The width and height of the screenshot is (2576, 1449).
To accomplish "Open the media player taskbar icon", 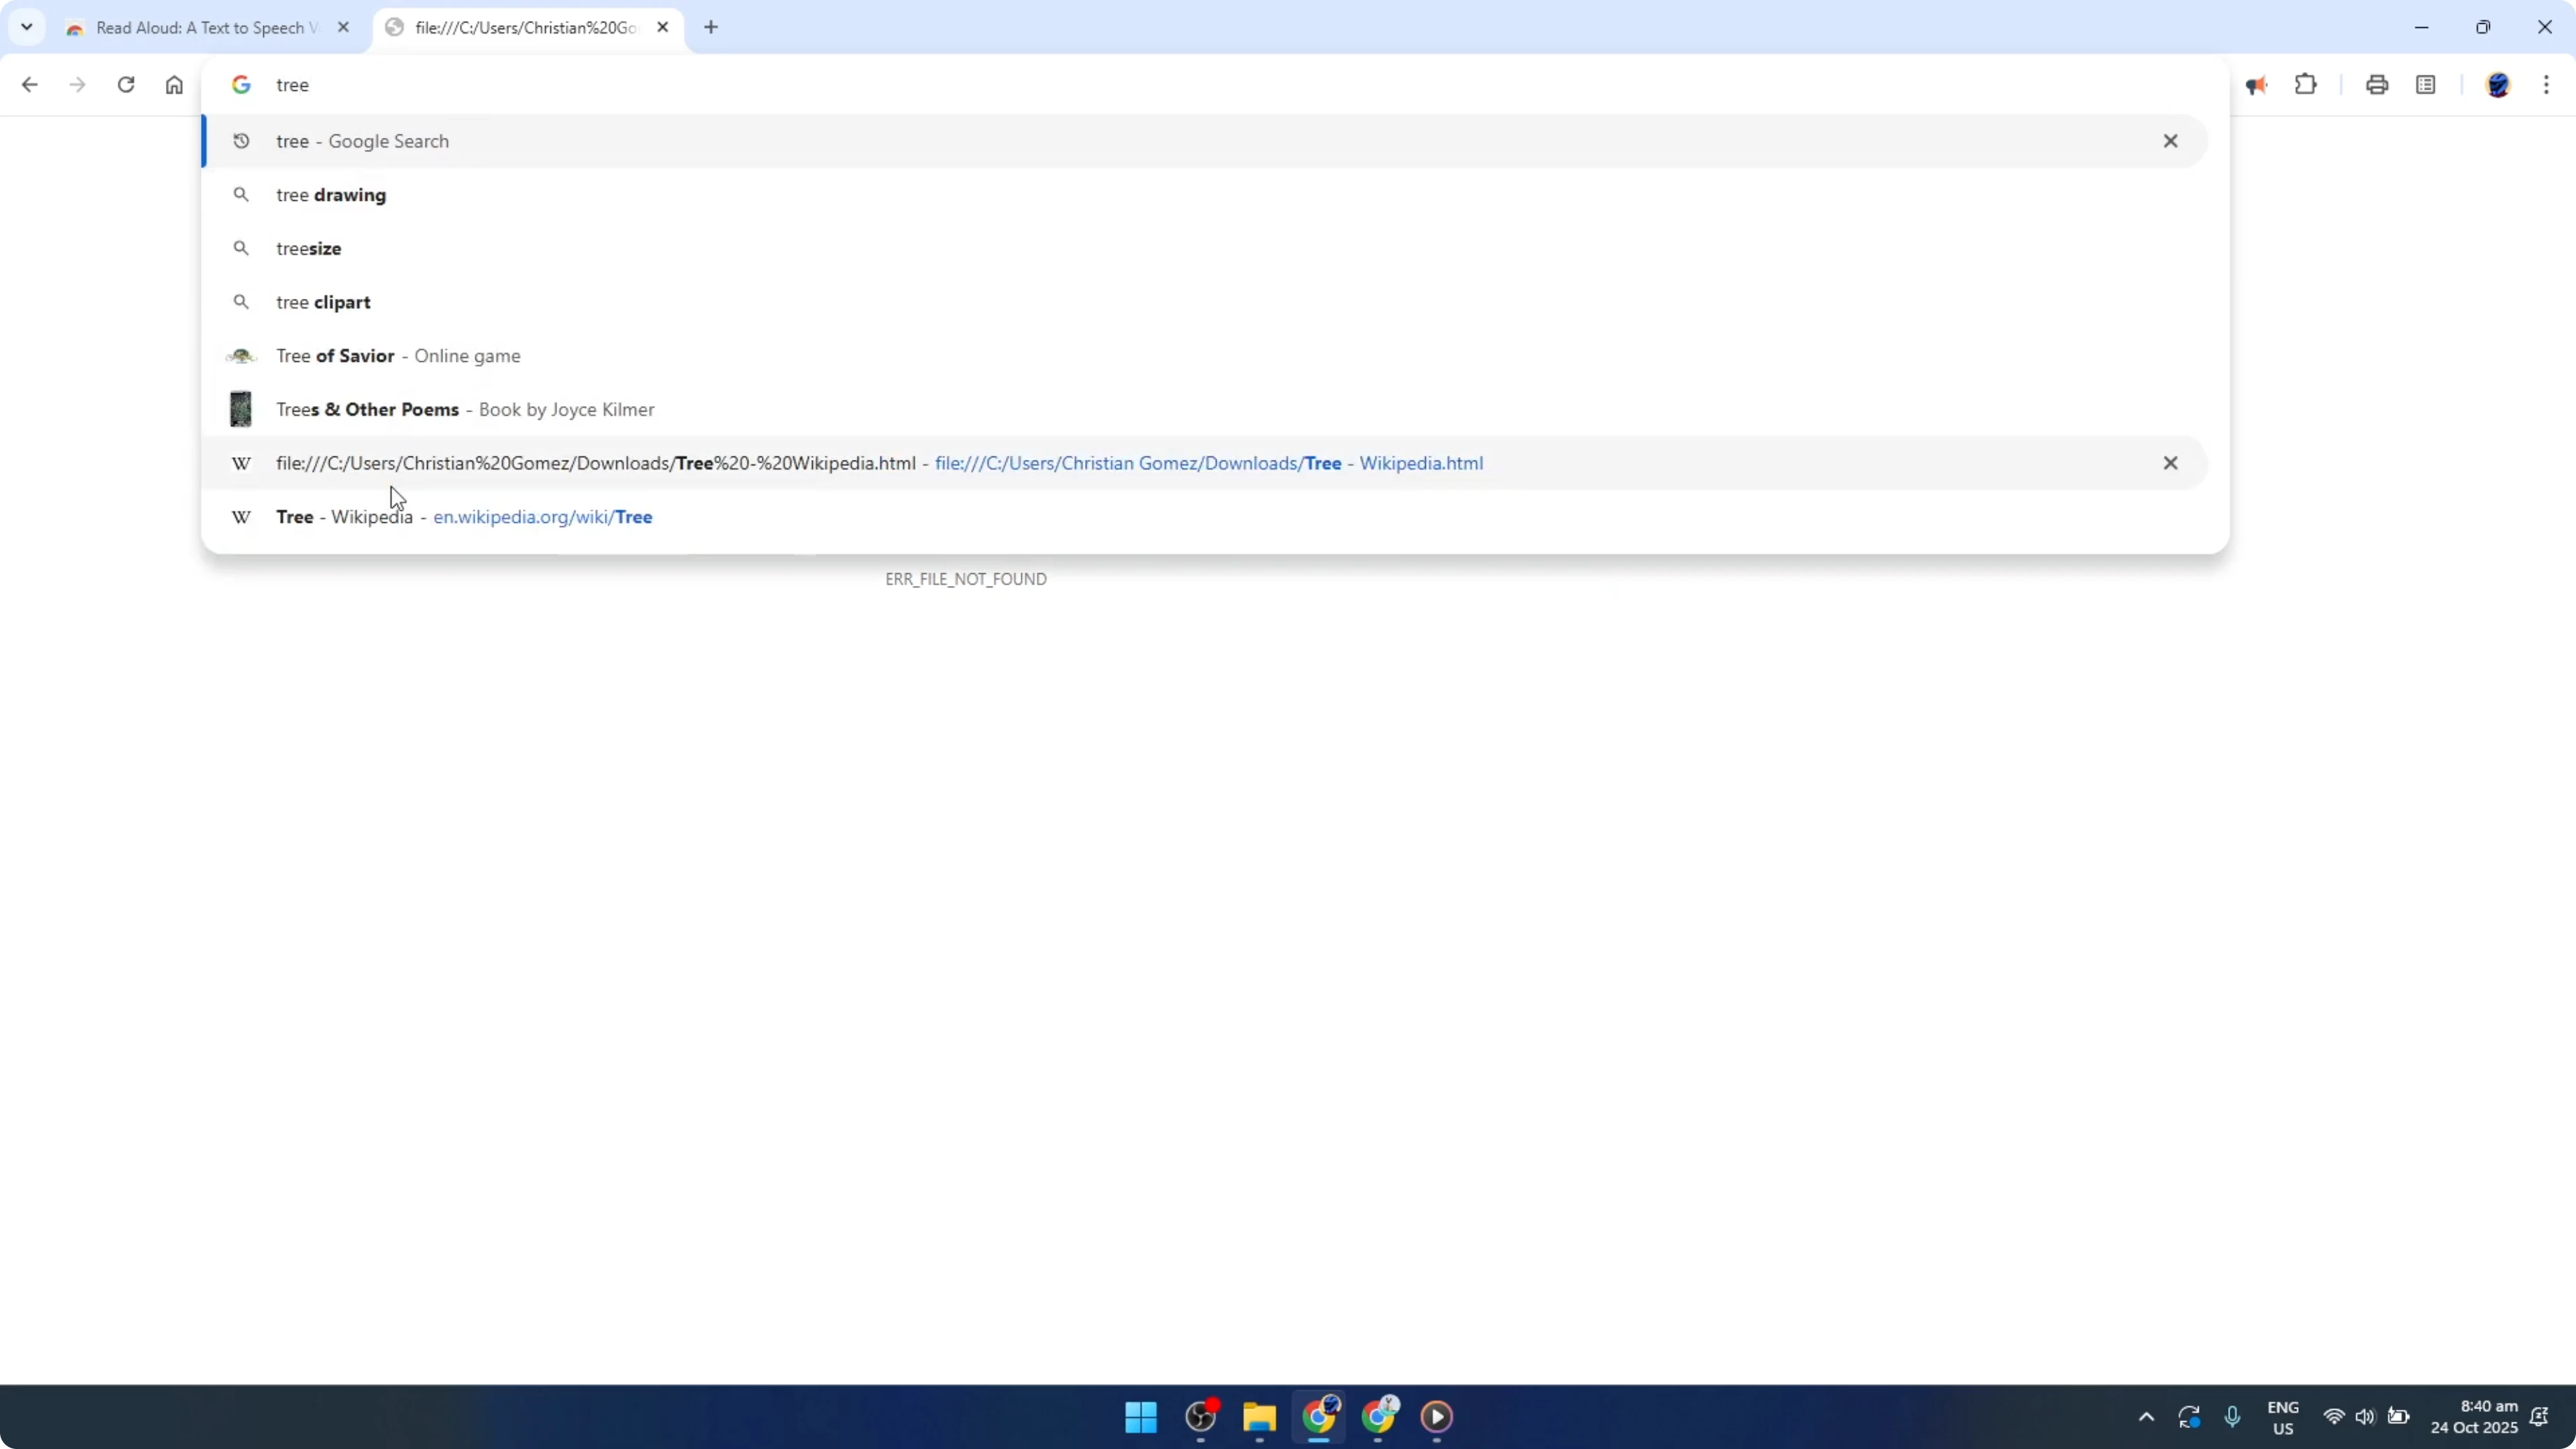I will click(1437, 1417).
